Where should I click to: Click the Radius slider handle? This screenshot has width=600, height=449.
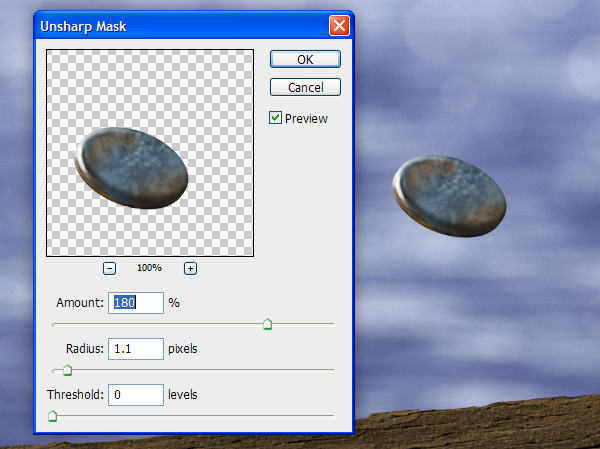pyautogui.click(x=67, y=370)
